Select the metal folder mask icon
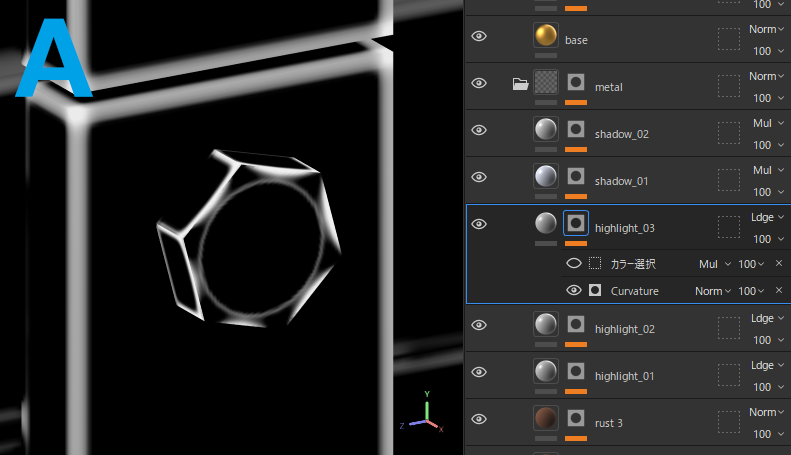Image resolution: width=791 pixels, height=455 pixels. [x=576, y=83]
